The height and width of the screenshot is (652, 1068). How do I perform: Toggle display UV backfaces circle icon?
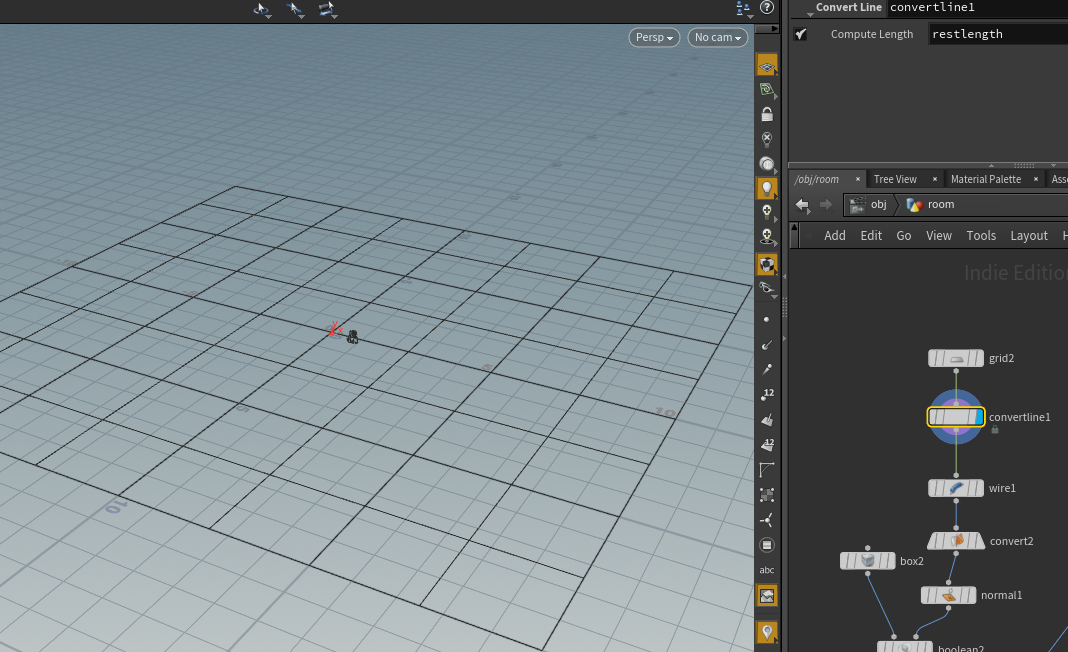[x=767, y=545]
